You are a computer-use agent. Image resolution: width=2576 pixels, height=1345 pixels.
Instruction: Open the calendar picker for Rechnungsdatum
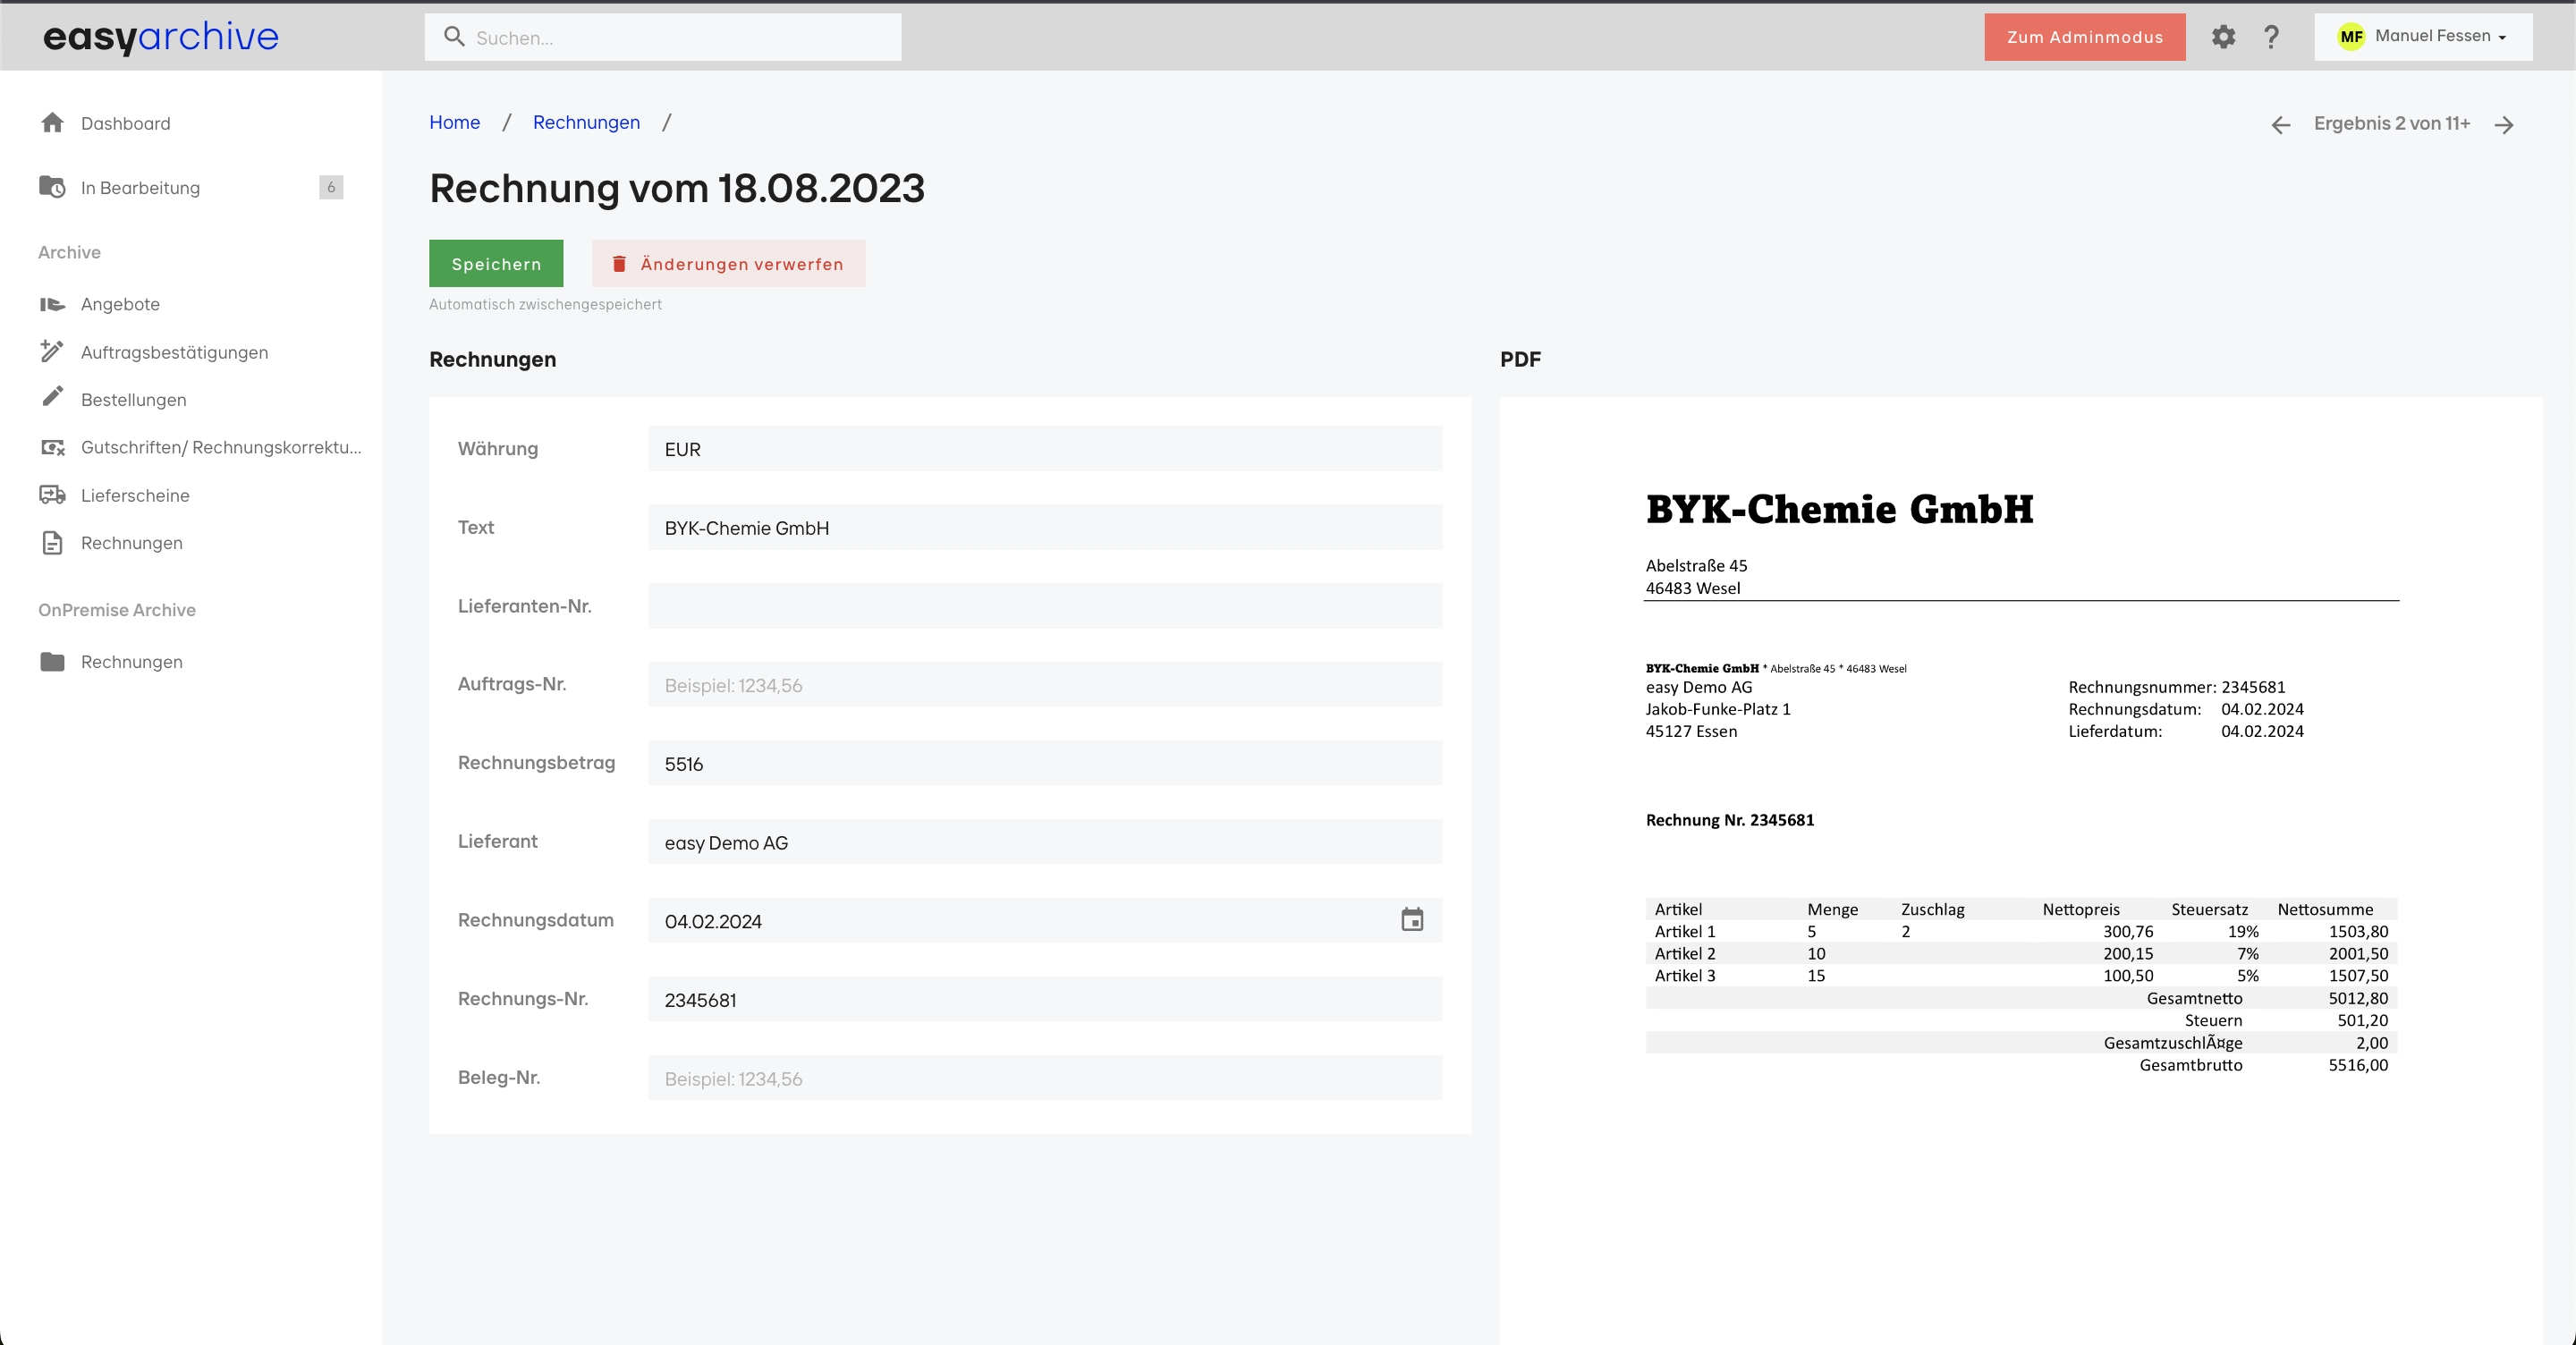click(1411, 920)
